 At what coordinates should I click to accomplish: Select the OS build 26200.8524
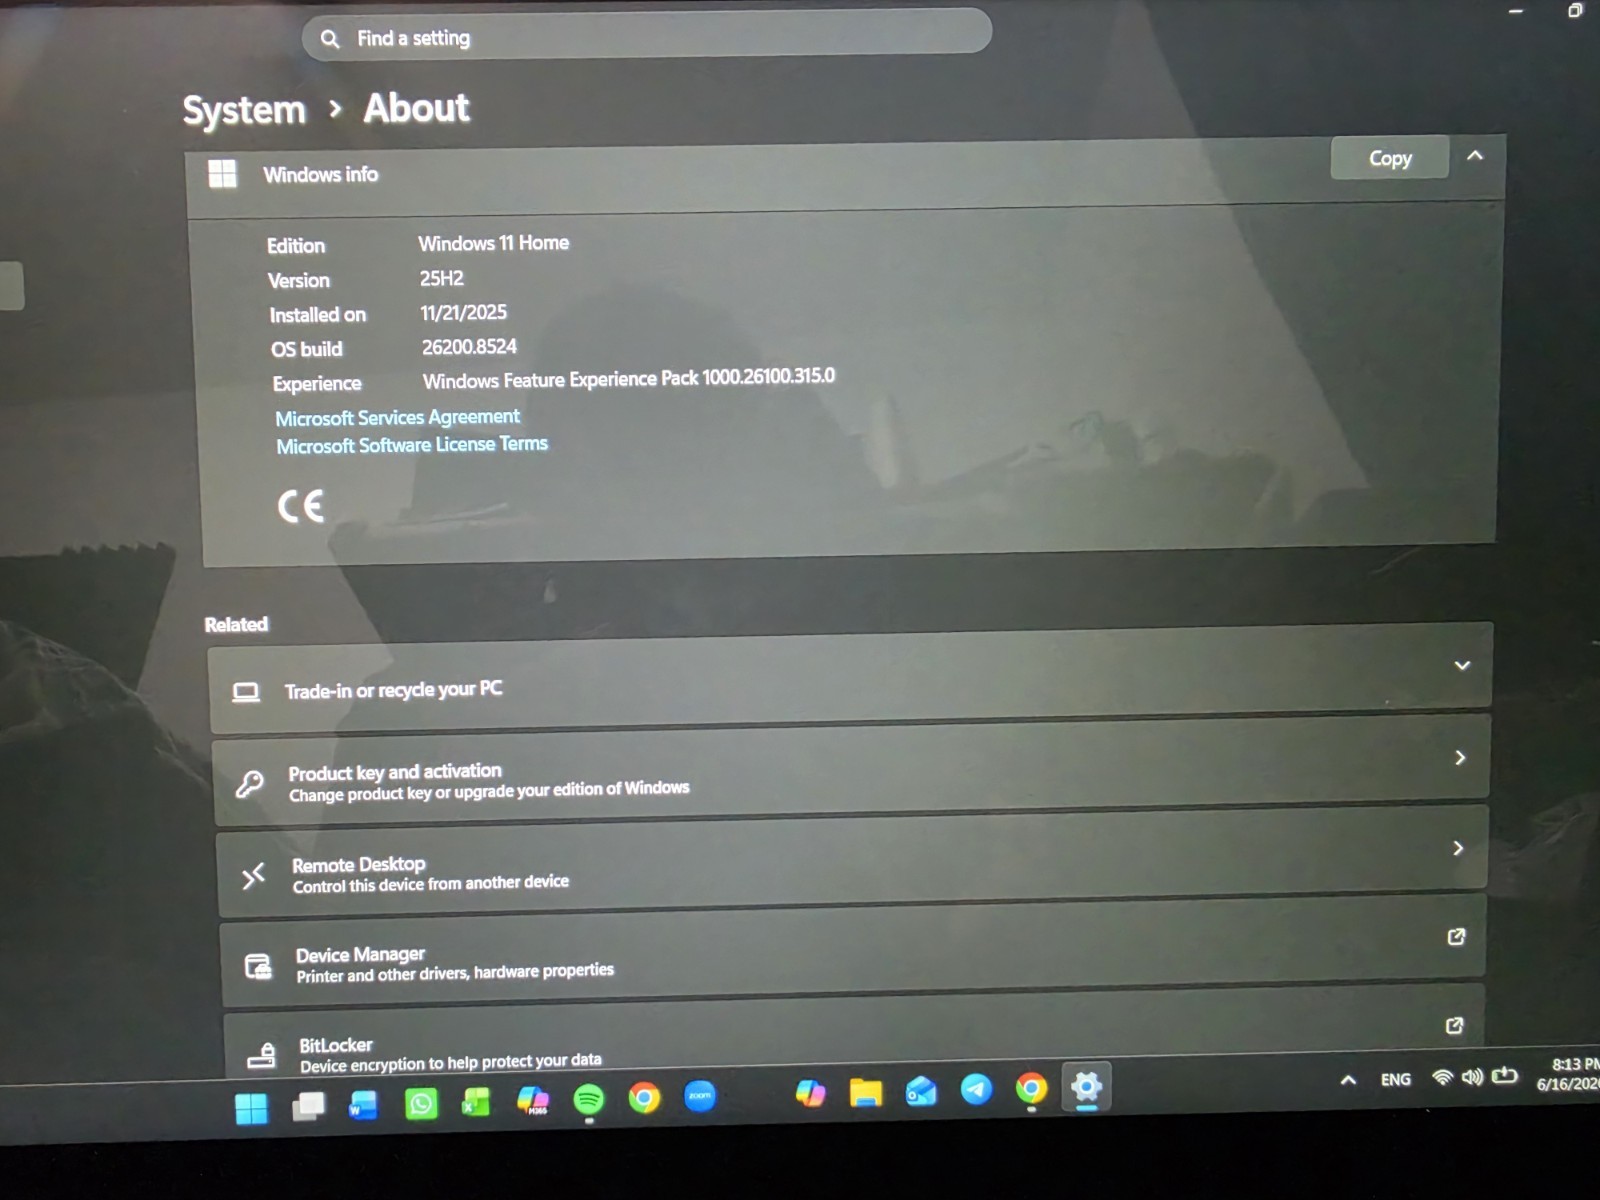coord(469,347)
